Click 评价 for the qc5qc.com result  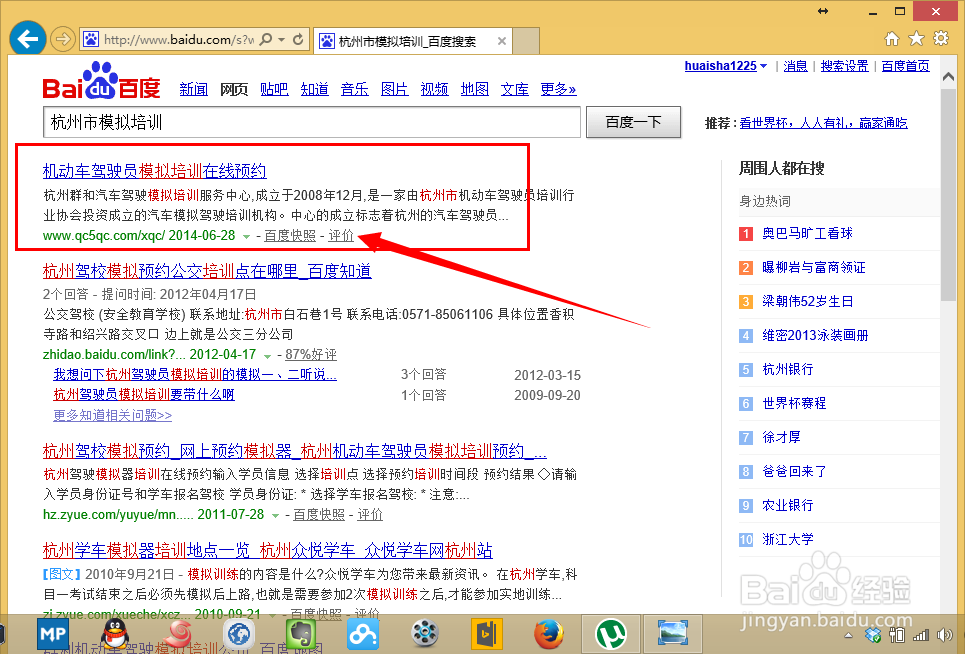[341, 236]
